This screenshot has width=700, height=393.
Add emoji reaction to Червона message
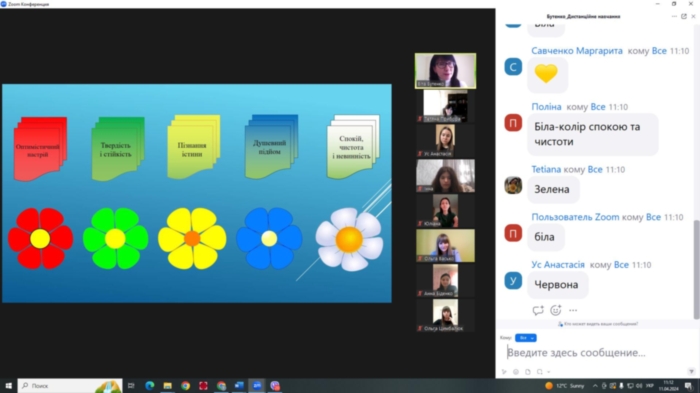[556, 310]
